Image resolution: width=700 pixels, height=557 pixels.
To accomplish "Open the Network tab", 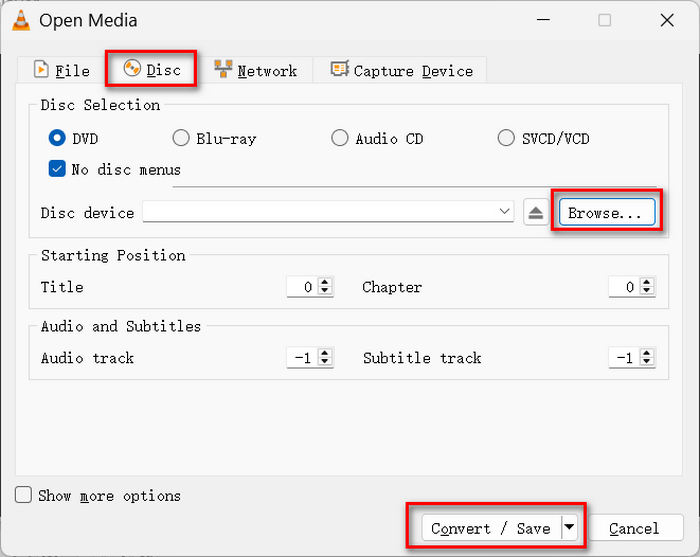I will [x=255, y=70].
